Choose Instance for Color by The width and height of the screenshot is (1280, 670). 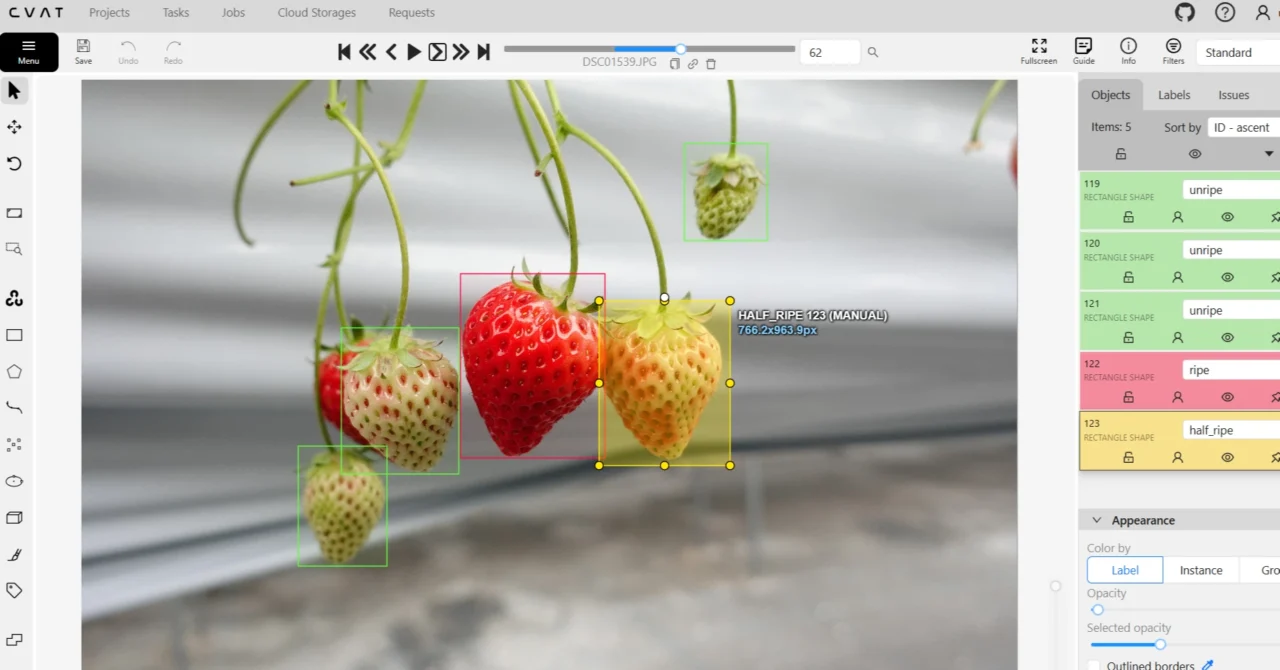click(x=1200, y=570)
